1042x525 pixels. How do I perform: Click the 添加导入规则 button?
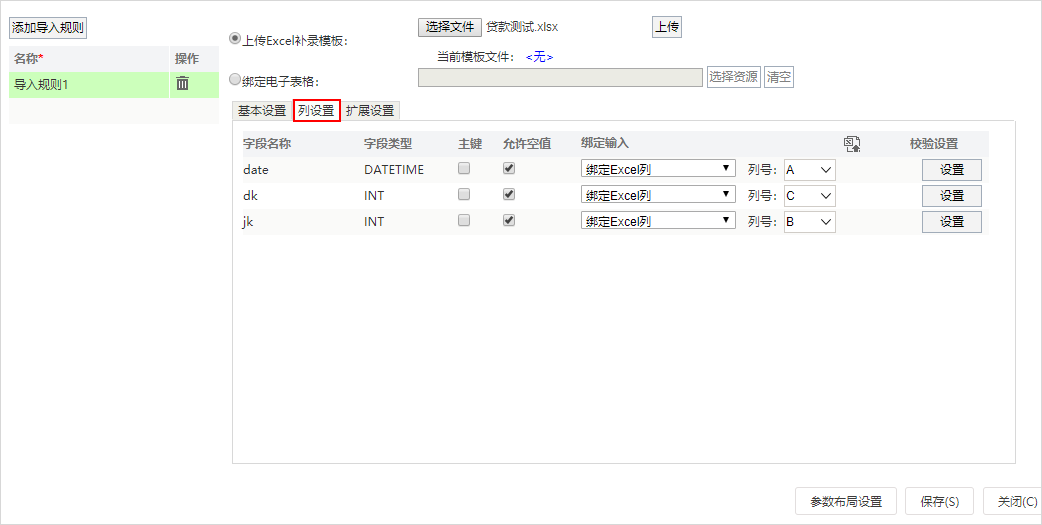point(48,27)
